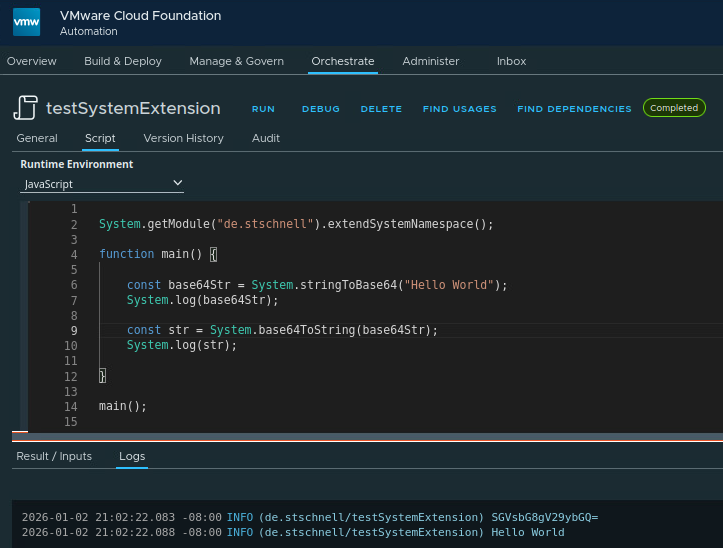Click the horizontal split bar below the editor
The width and height of the screenshot is (723, 548).
(367, 437)
